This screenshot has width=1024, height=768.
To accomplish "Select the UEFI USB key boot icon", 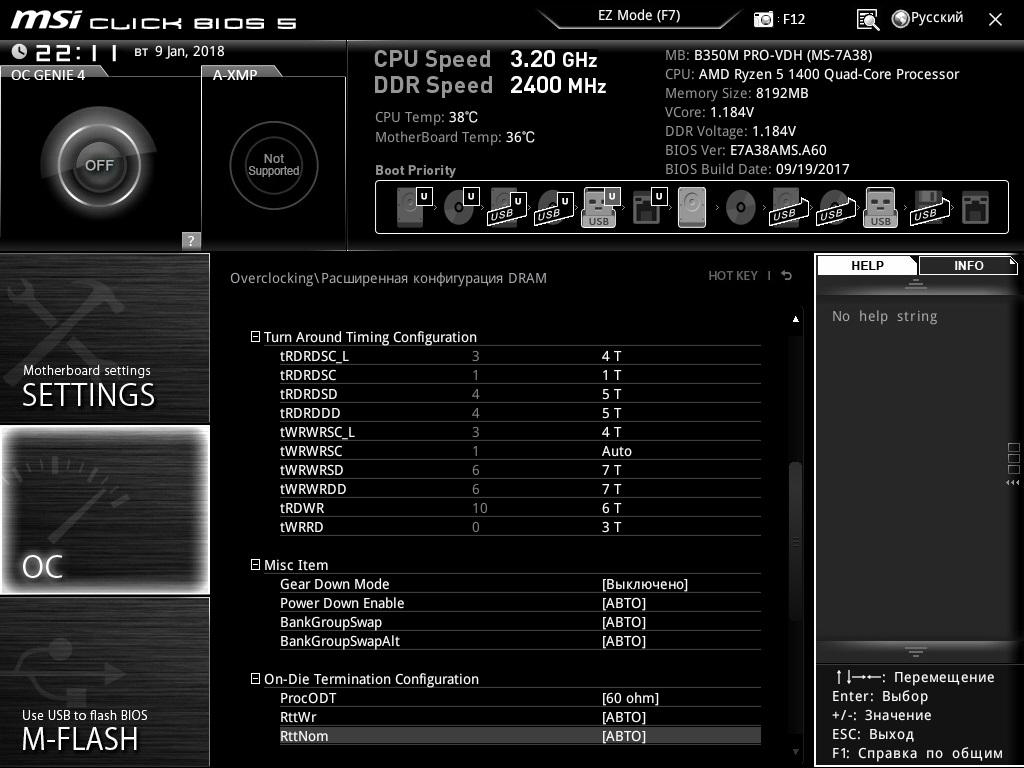I will pos(600,207).
